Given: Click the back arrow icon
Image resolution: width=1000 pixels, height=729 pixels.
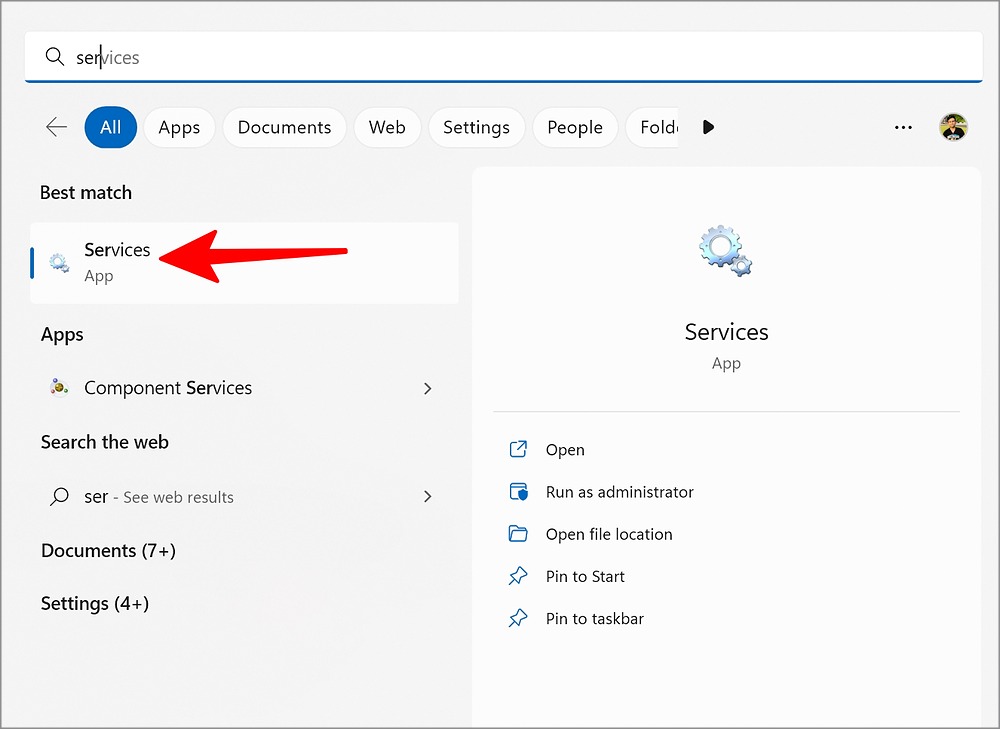Looking at the screenshot, I should click(57, 127).
